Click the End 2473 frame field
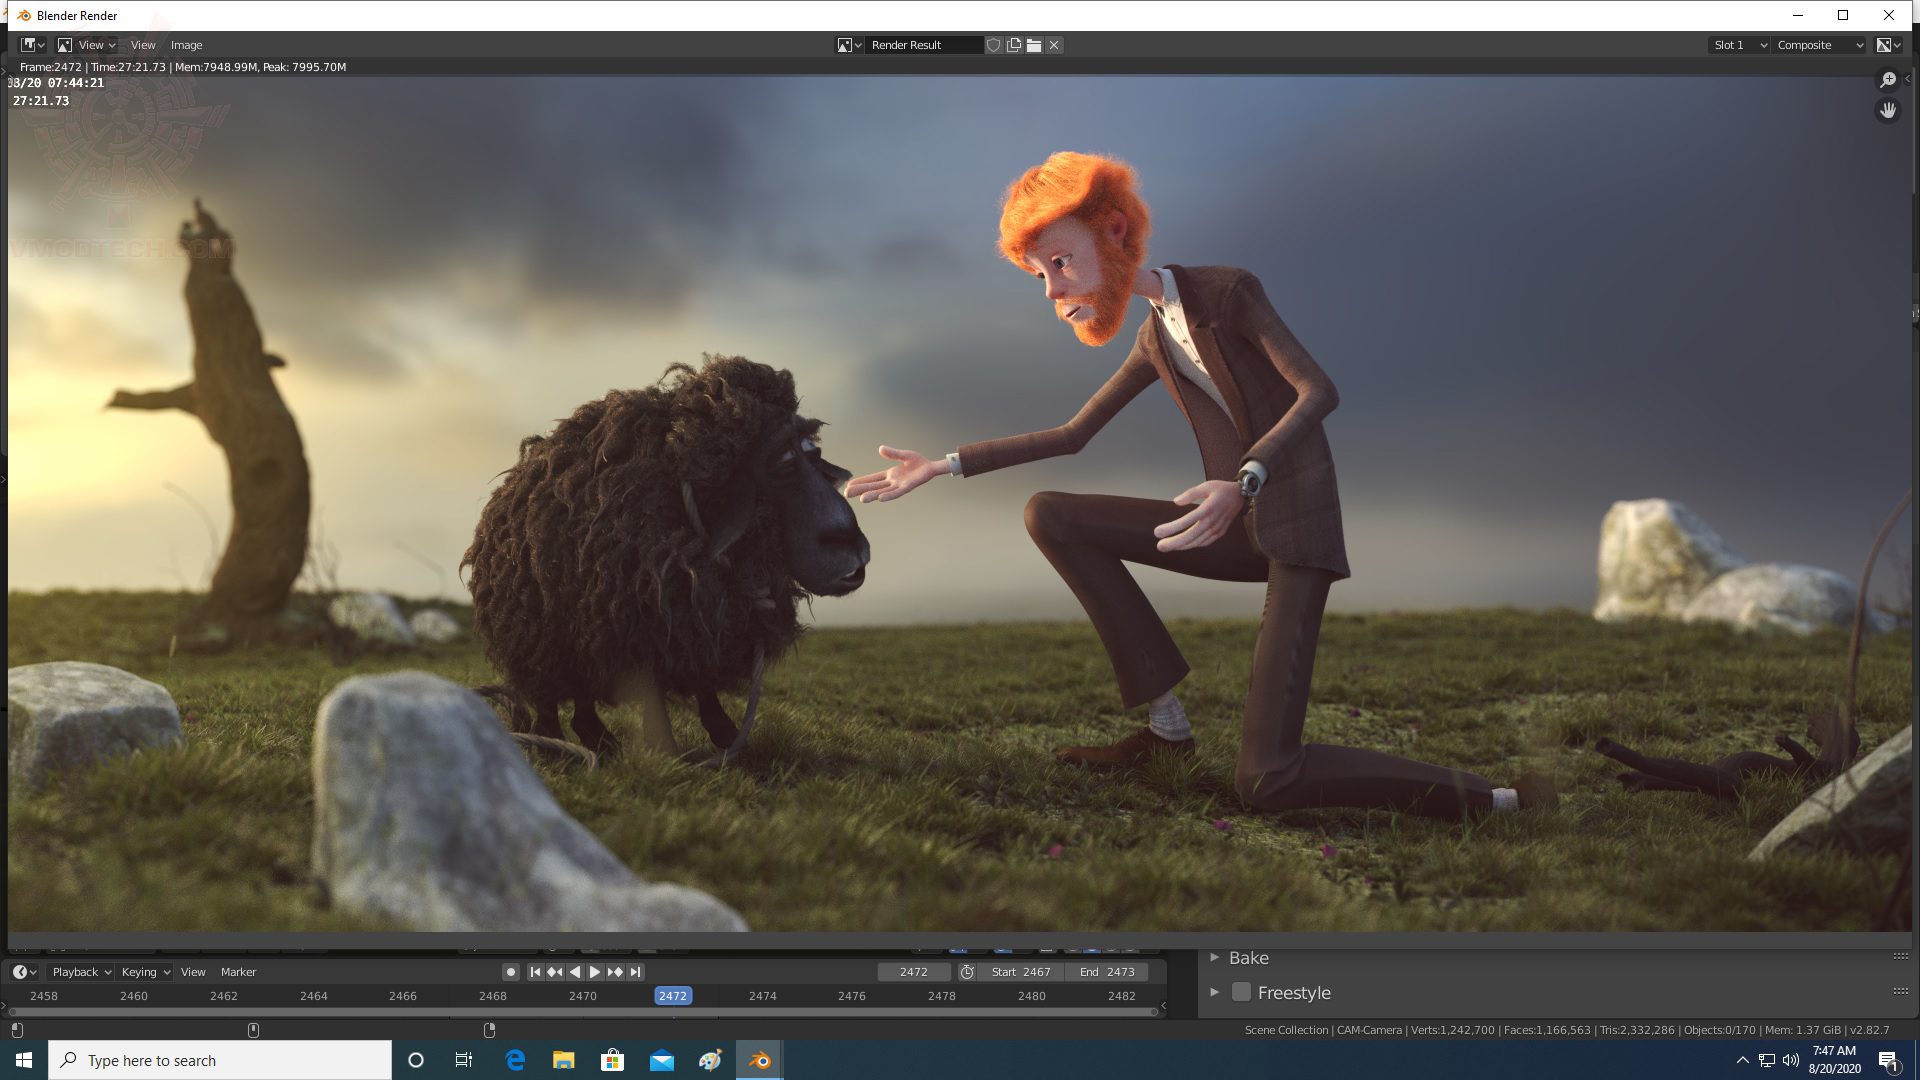 point(1107,972)
